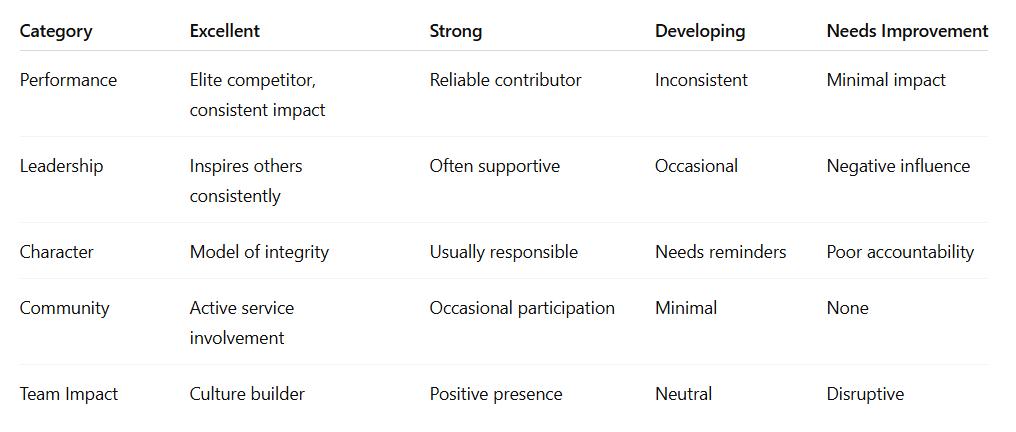The image size is (1016, 432).
Task: Select the "Needs reminders" cell
Action: [x=720, y=252]
